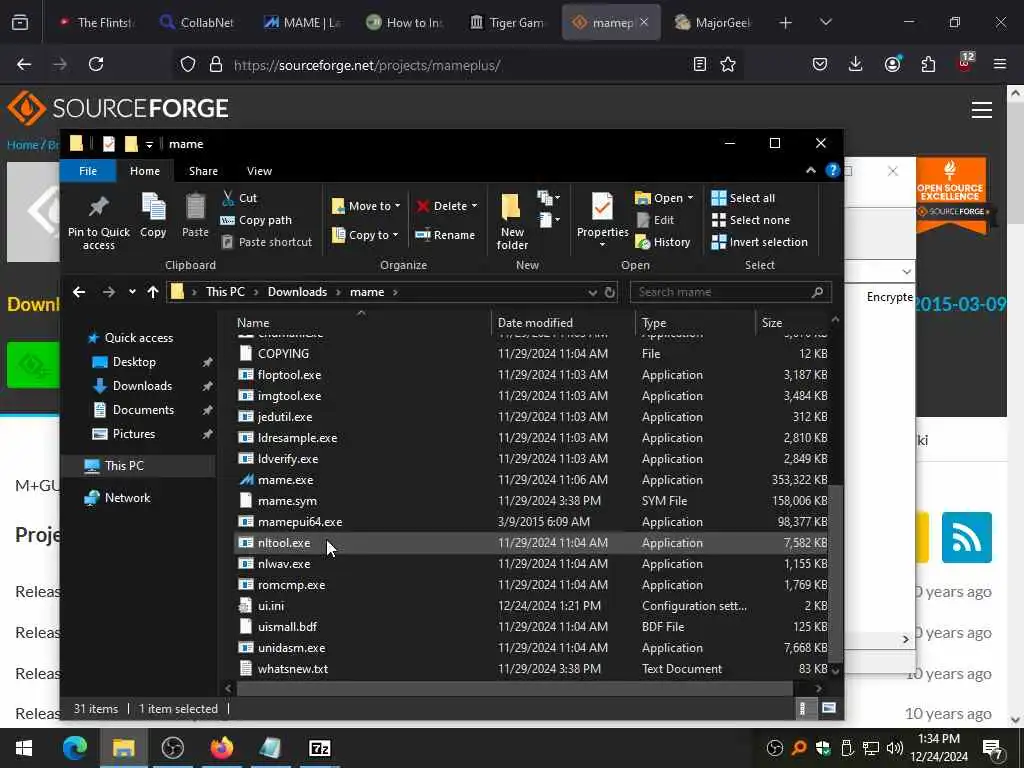This screenshot has height=768, width=1024.
Task: Click SourceForge RSS feed icon
Action: 967,537
